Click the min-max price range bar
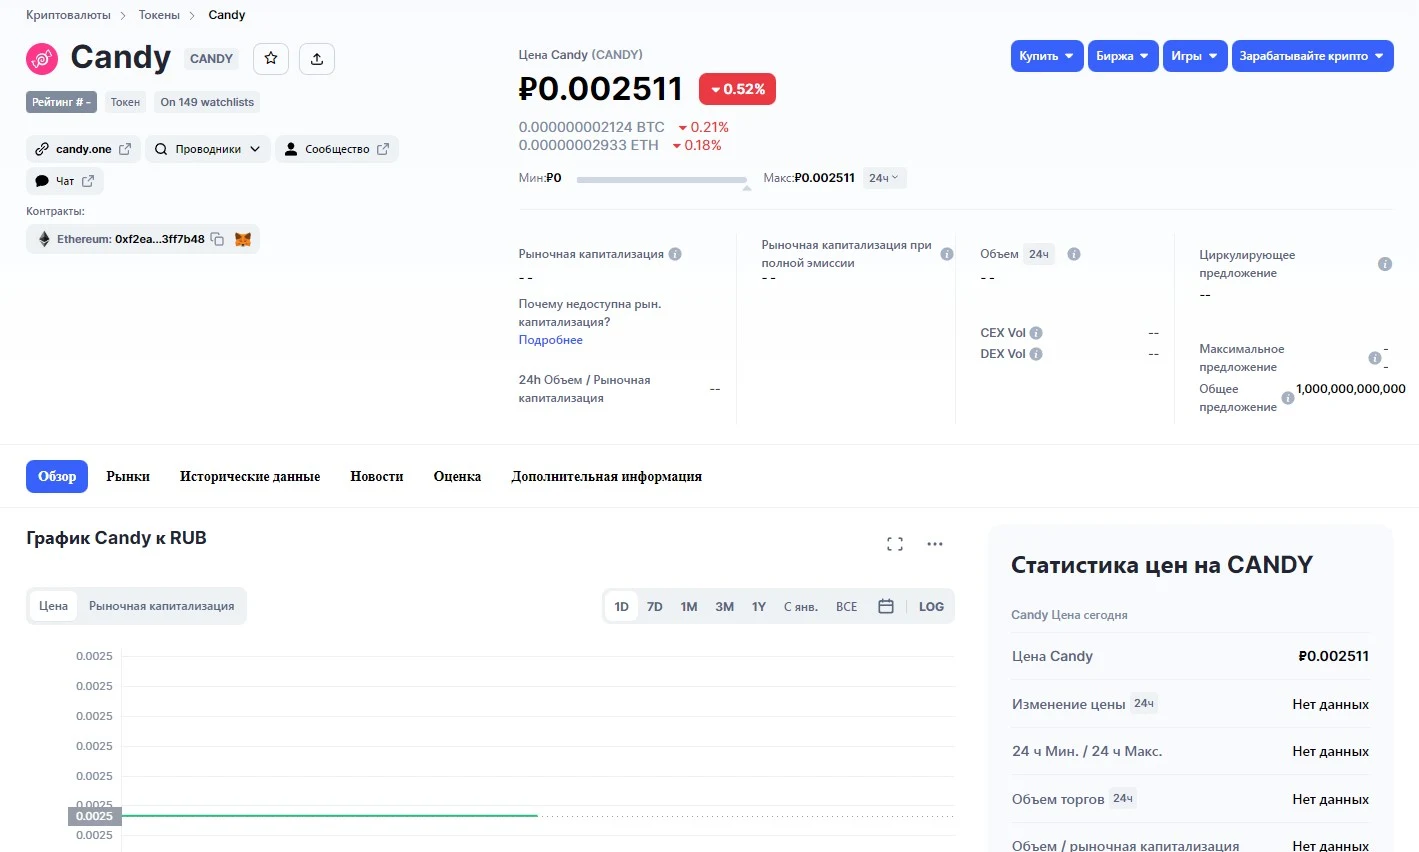This screenshot has height=852, width=1419. point(662,180)
